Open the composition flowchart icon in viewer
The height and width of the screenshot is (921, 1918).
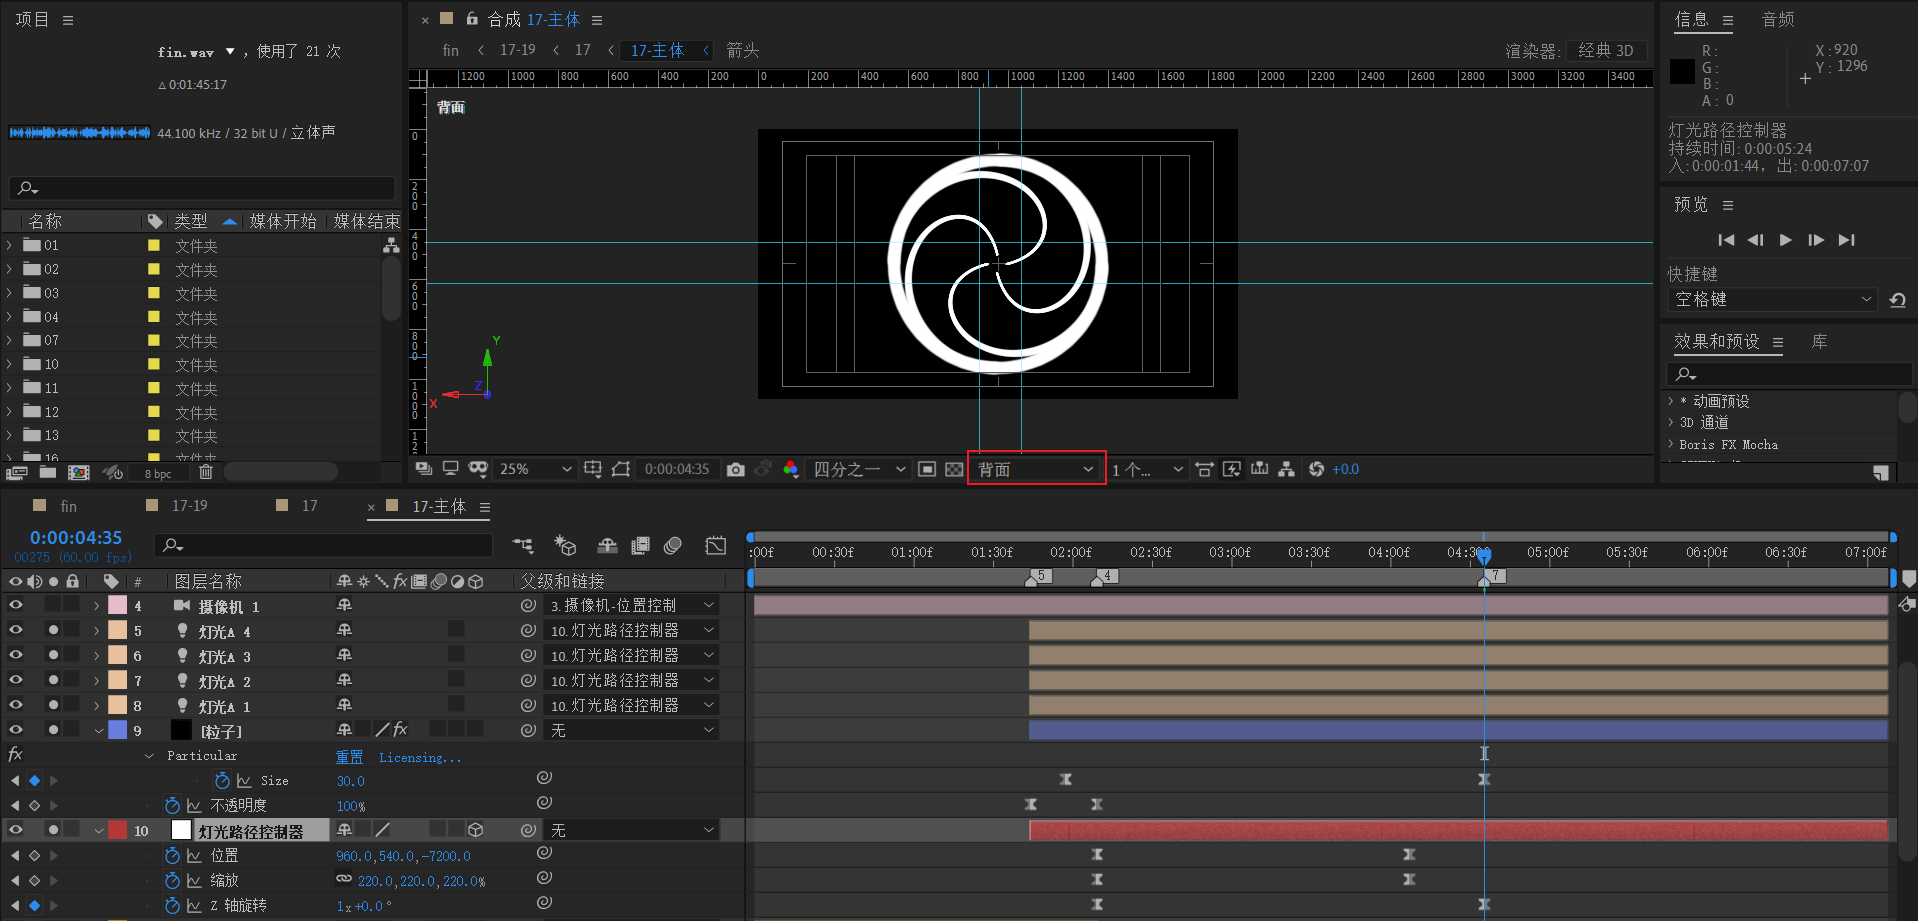tap(1287, 469)
